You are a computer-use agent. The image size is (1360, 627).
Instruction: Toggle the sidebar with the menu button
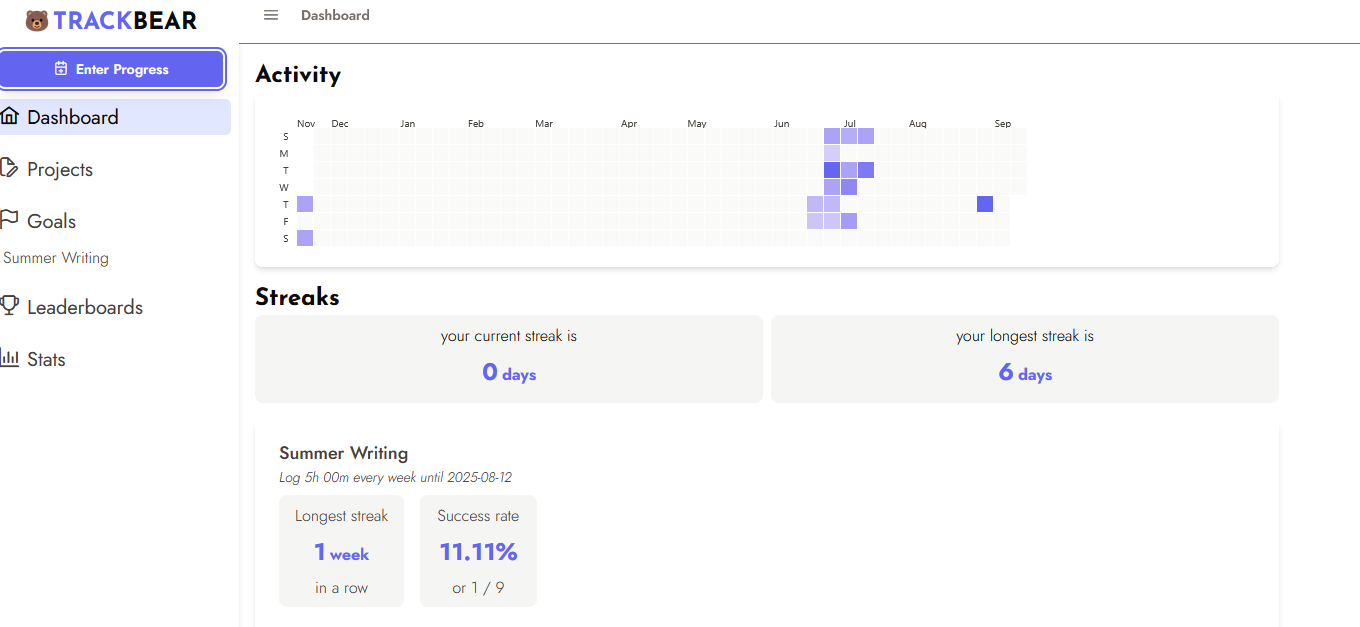270,15
